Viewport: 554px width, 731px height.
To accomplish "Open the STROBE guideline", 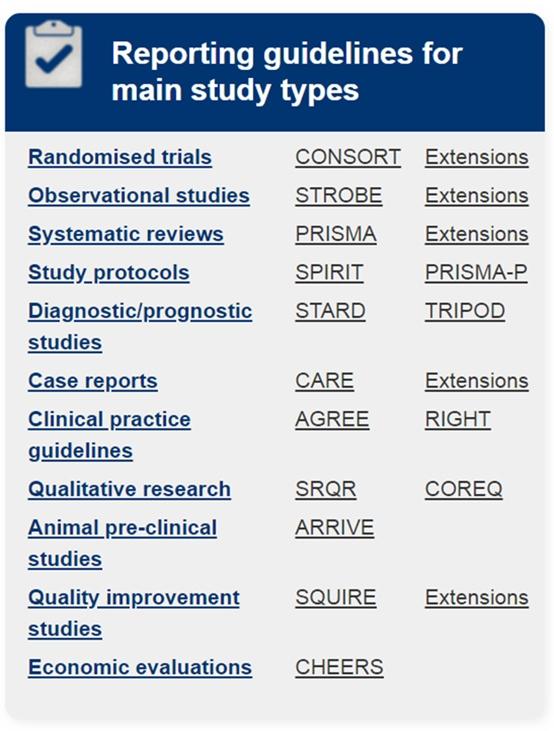I will click(x=339, y=196).
